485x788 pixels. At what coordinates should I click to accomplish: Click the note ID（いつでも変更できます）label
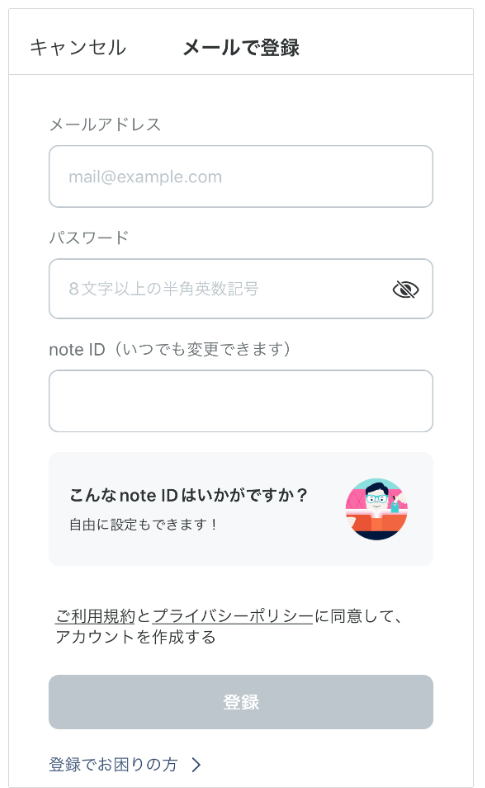tap(170, 349)
